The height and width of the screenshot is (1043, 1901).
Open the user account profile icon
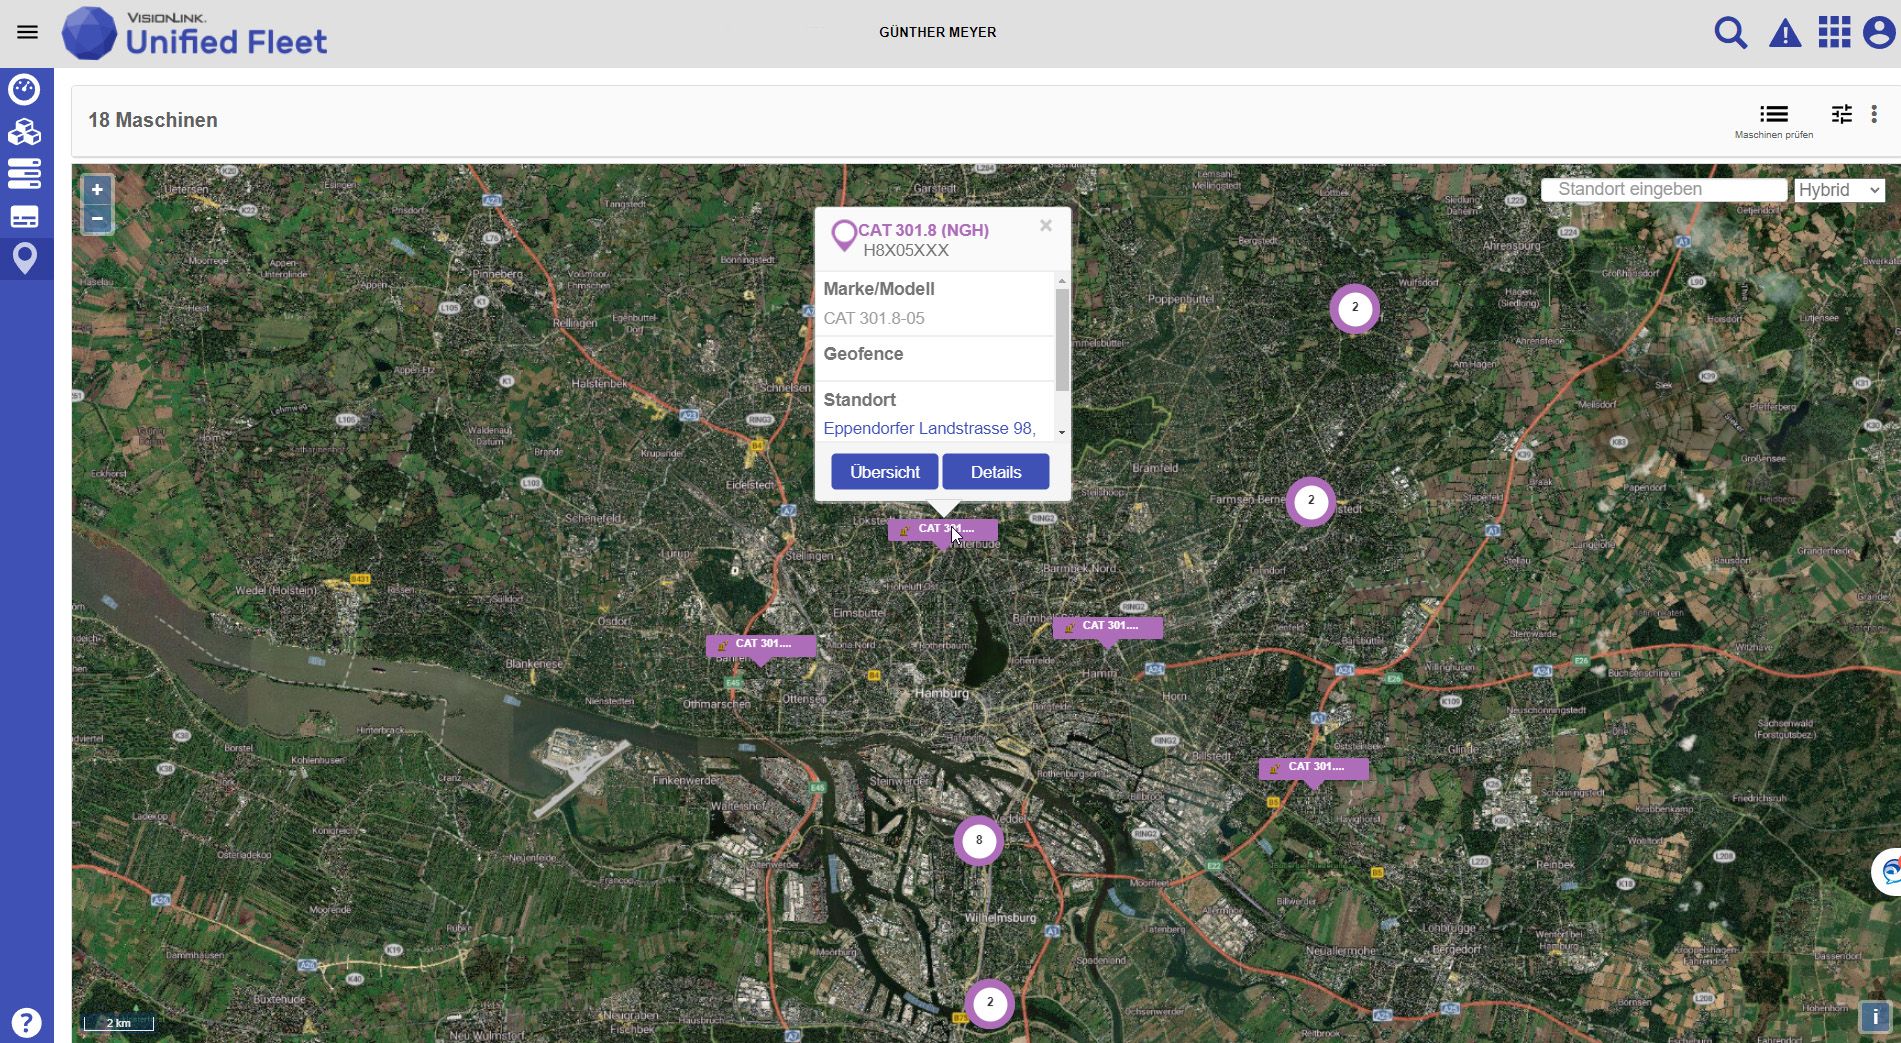1879,32
